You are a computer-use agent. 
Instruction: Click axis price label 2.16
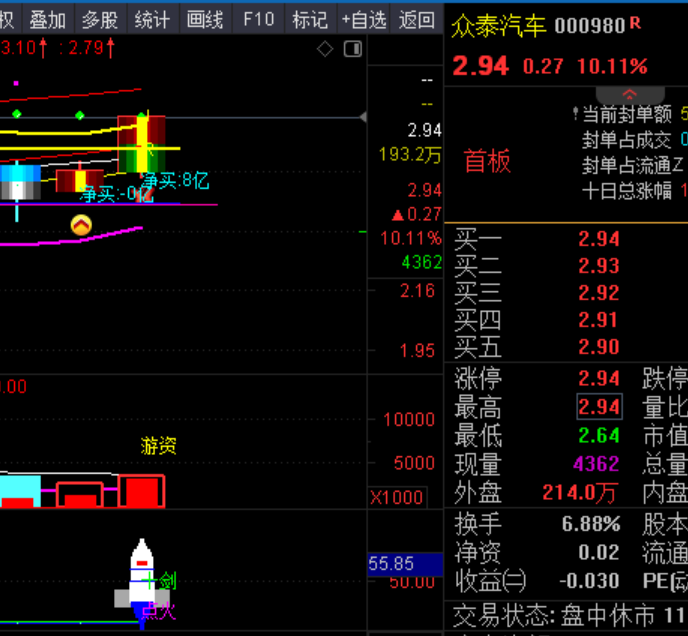417,291
